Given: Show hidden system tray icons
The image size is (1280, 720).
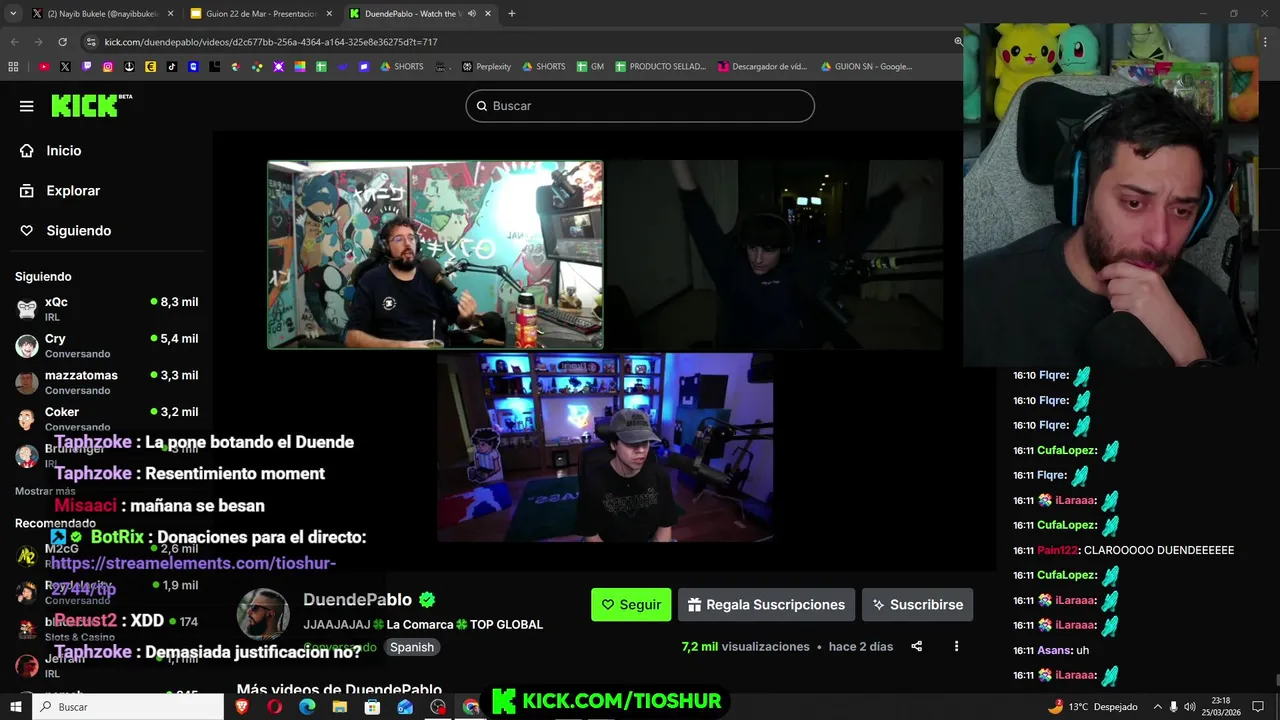Looking at the screenshot, I should click(x=1157, y=707).
